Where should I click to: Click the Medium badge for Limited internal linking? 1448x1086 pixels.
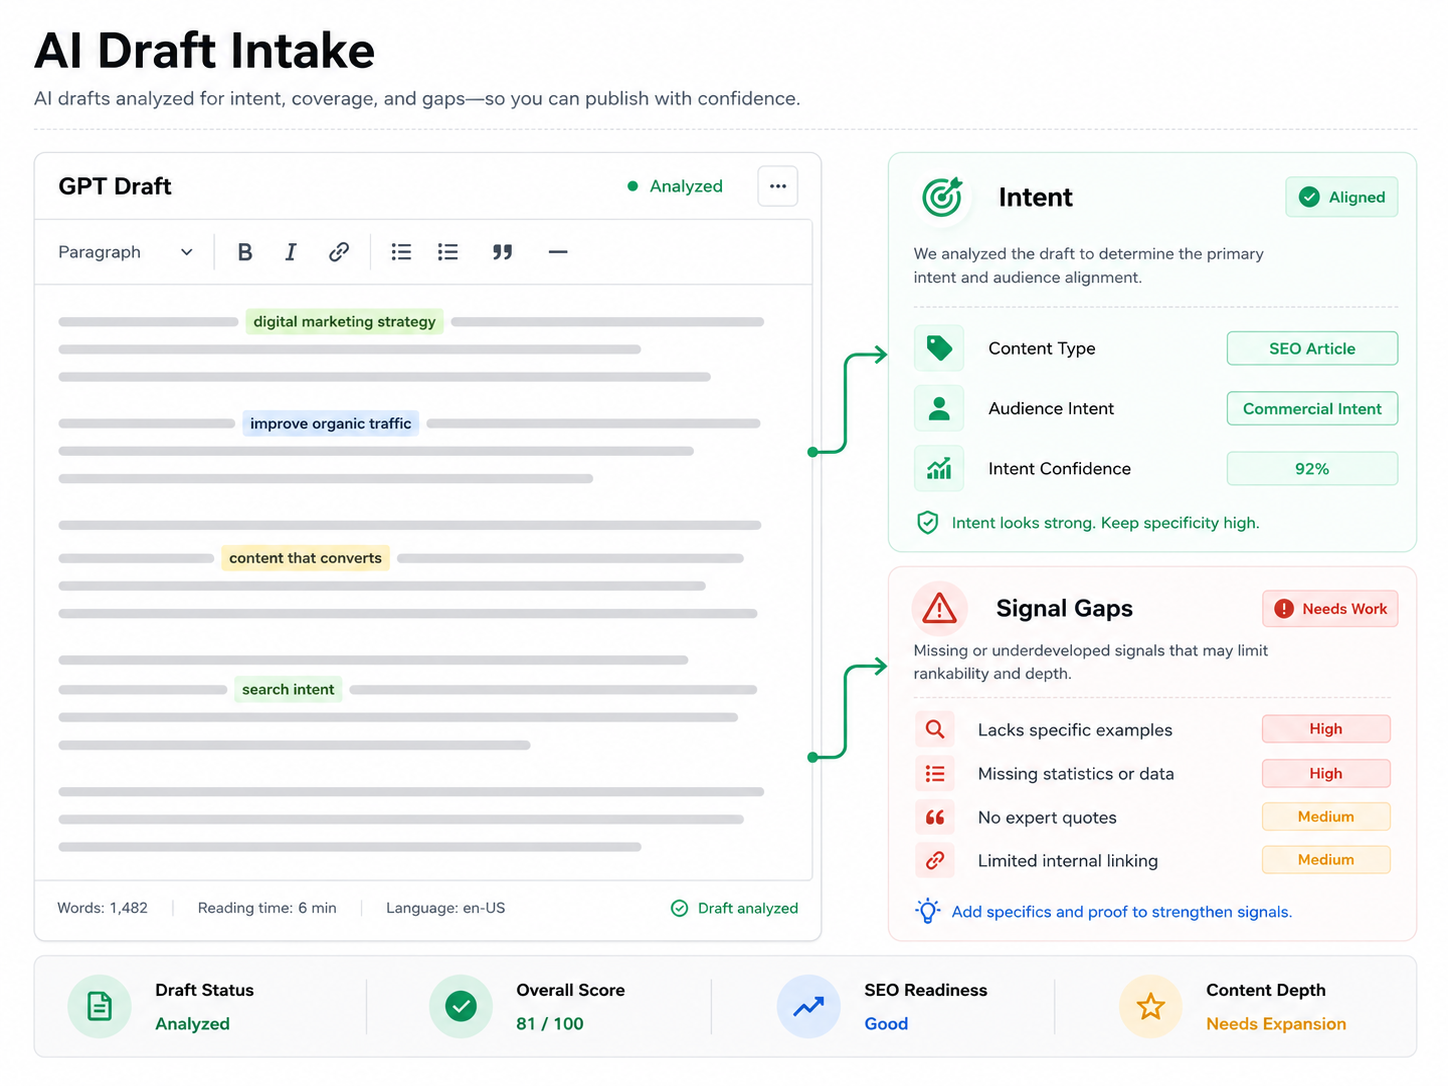[x=1326, y=859]
